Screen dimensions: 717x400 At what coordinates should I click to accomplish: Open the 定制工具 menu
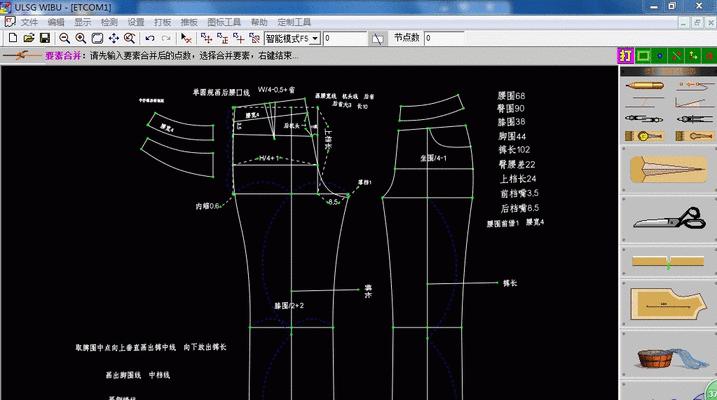coord(294,22)
